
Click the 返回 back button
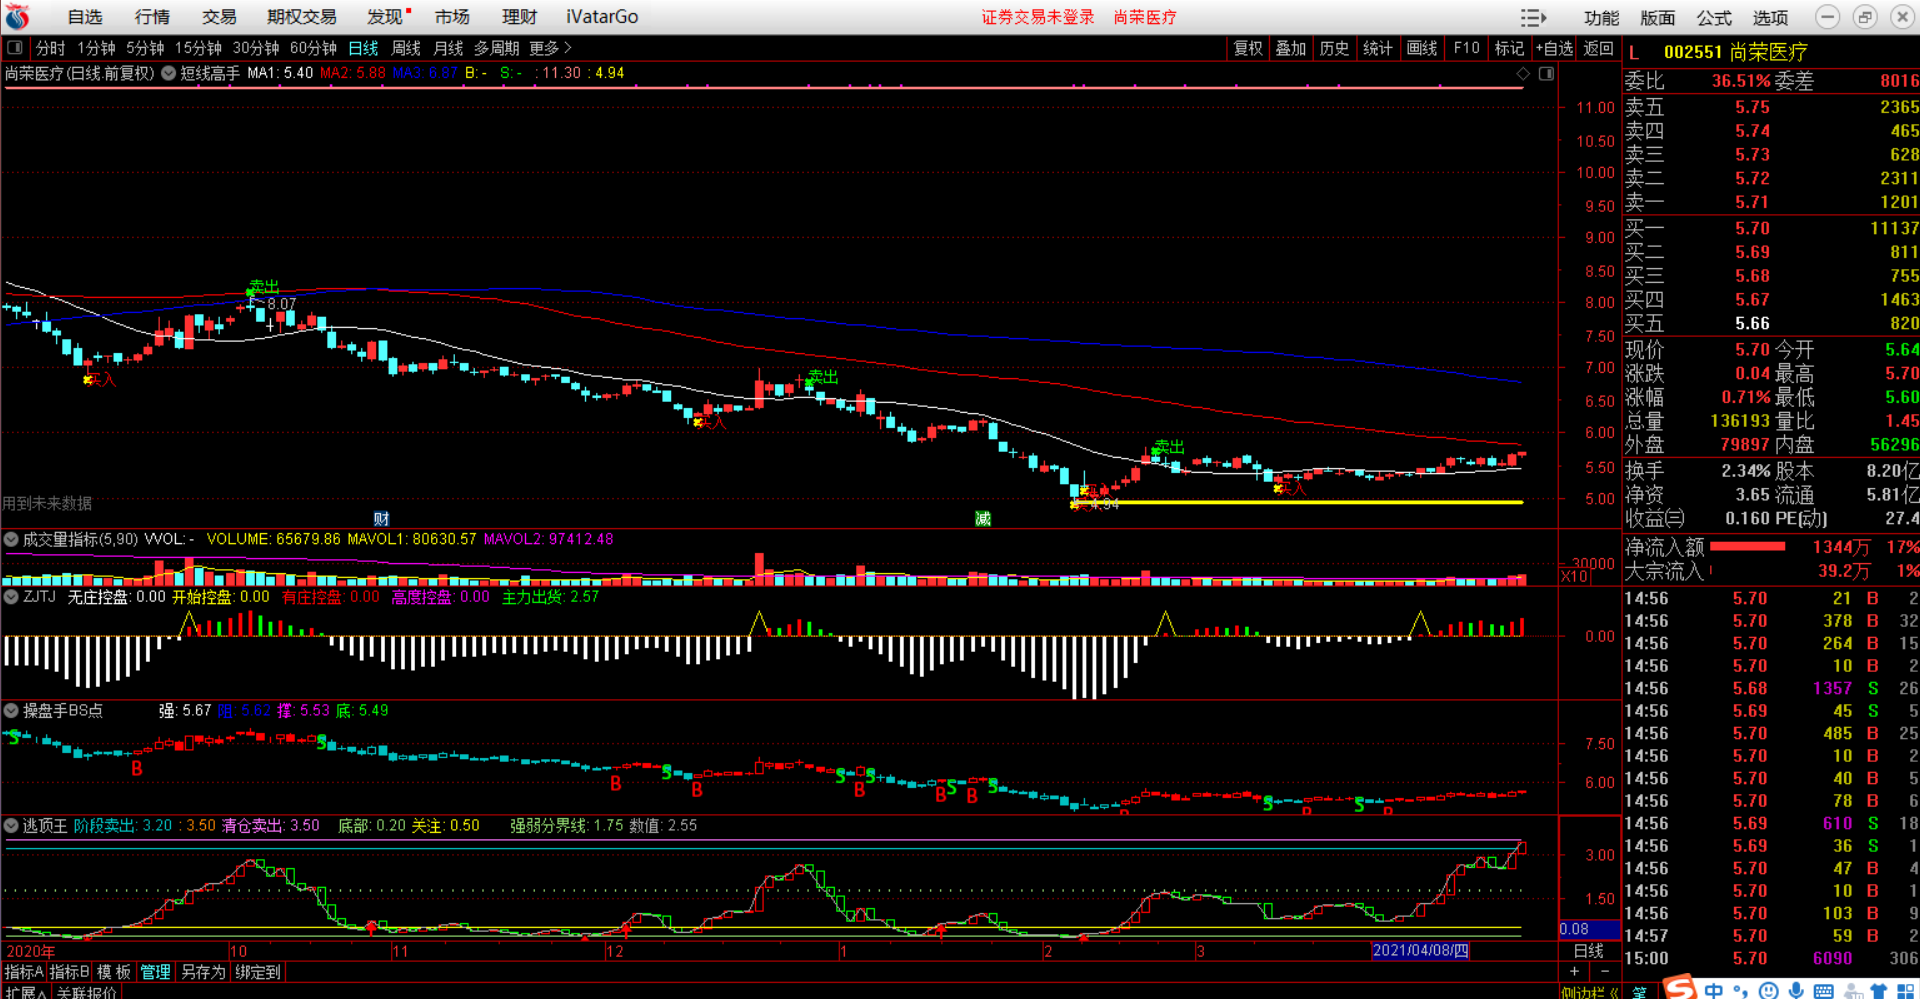[x=1598, y=48]
